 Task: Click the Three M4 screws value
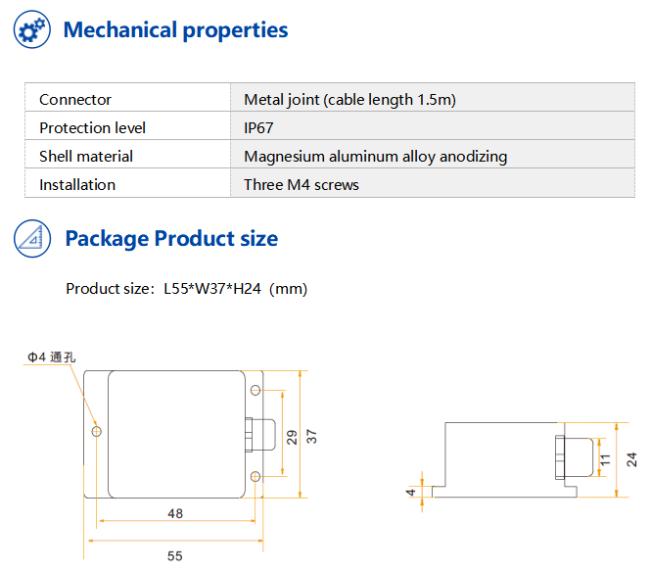tap(301, 185)
